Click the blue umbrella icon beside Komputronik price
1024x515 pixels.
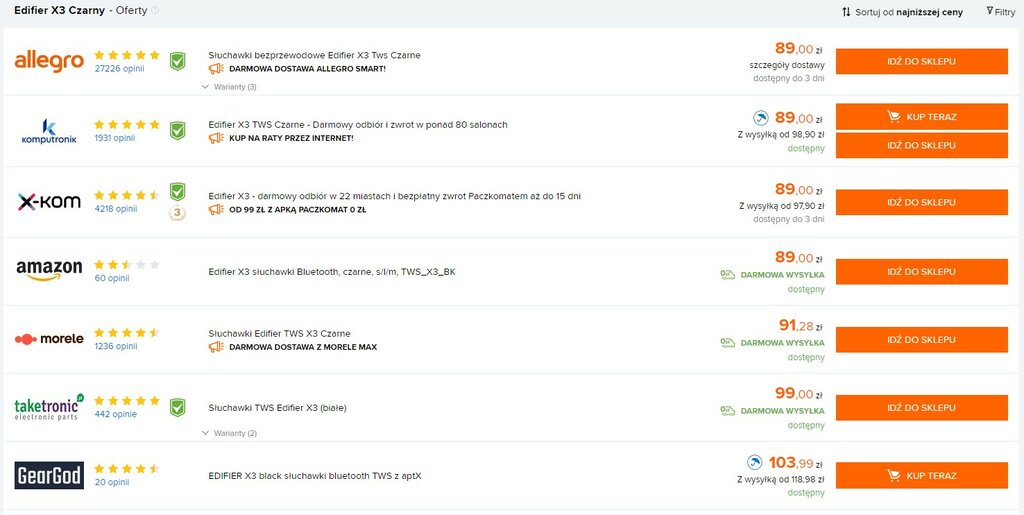761,118
